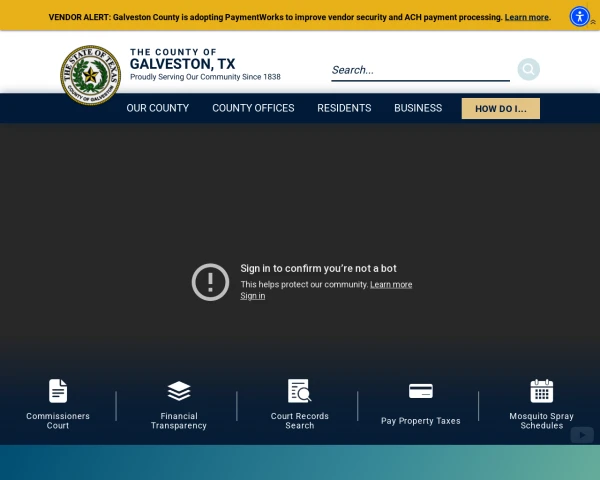Focus the Search input field
This screenshot has height=480, width=600.
420,70
